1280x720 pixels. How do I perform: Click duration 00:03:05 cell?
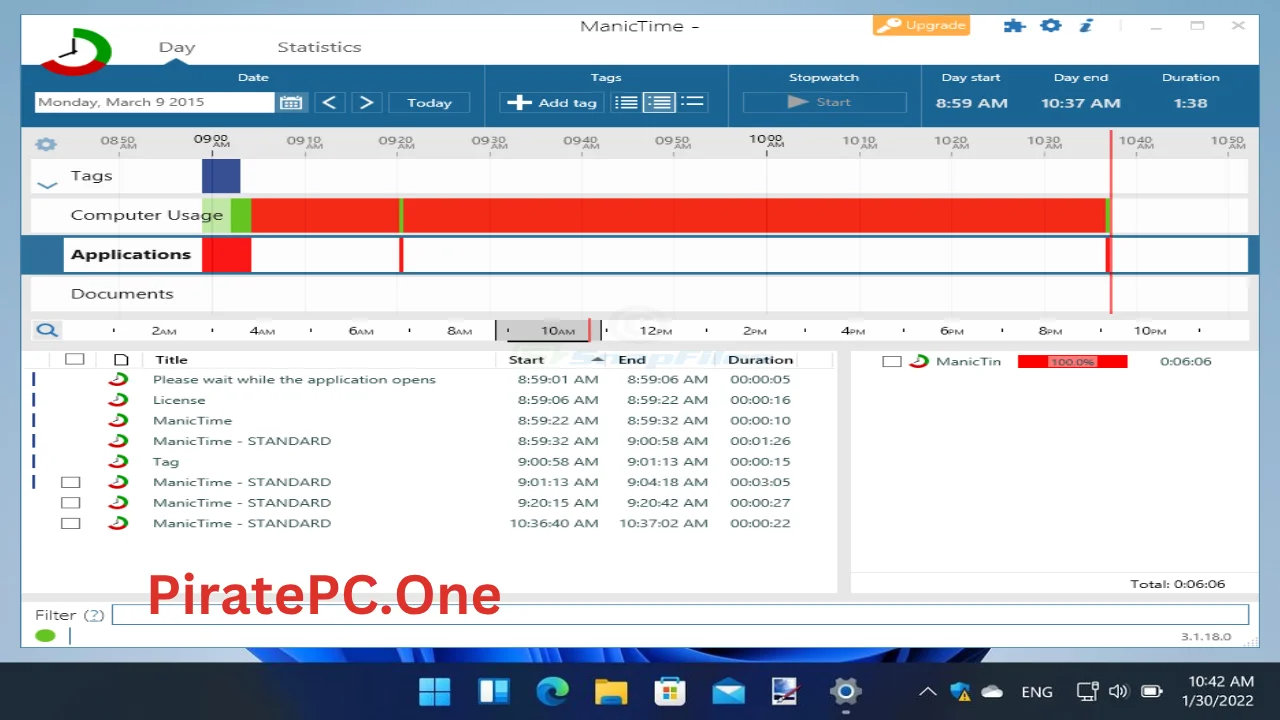(760, 482)
